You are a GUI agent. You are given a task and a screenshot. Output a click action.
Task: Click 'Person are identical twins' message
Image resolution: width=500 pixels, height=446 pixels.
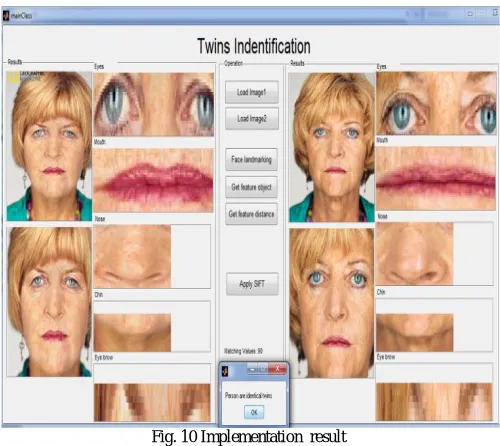(x=248, y=396)
